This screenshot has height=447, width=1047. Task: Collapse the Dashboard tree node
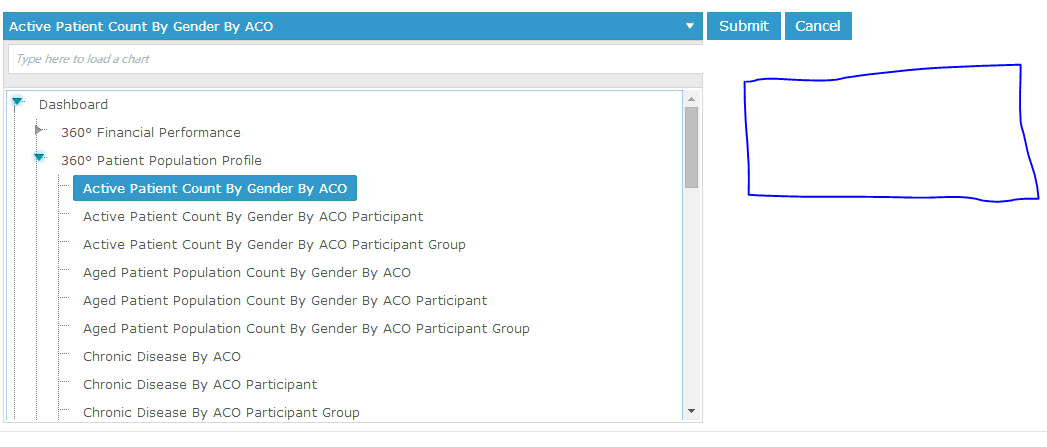pos(17,102)
